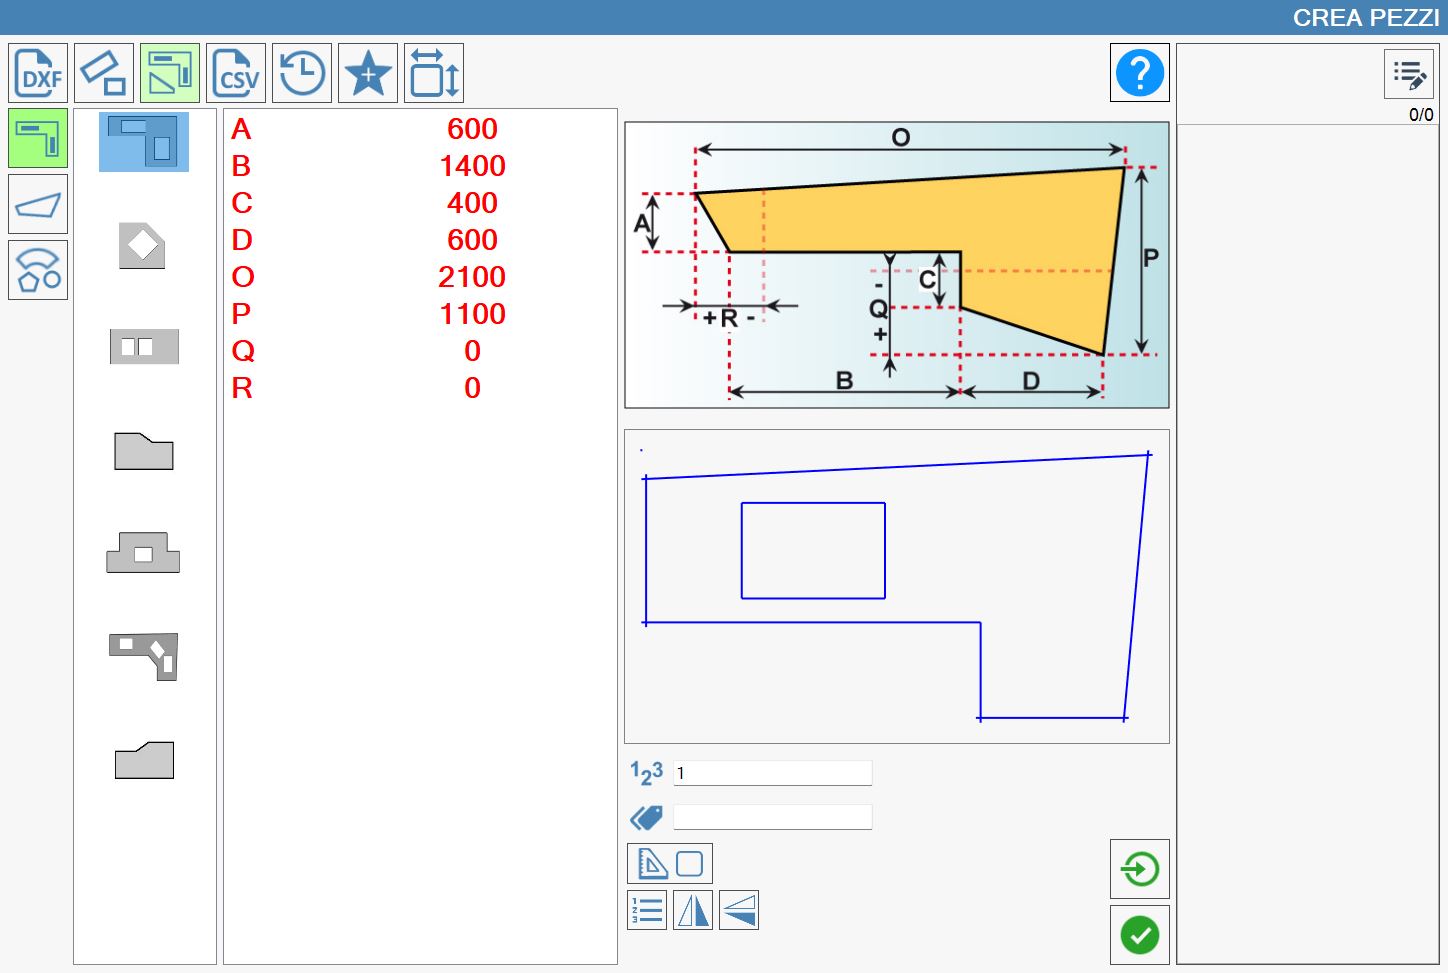
Task: Choose the dark L-shape with multiple cutouts
Action: pos(144,656)
